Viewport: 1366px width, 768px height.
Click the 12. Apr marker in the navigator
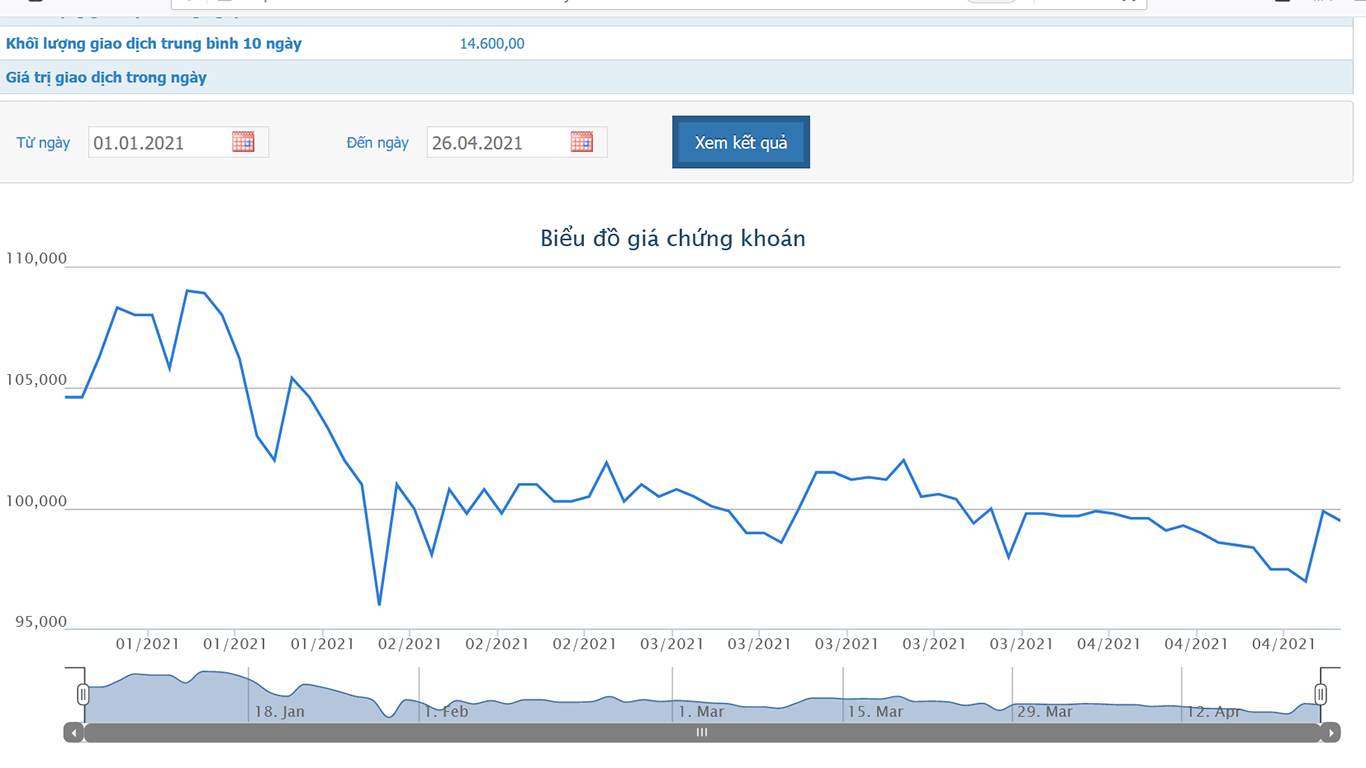[1213, 712]
